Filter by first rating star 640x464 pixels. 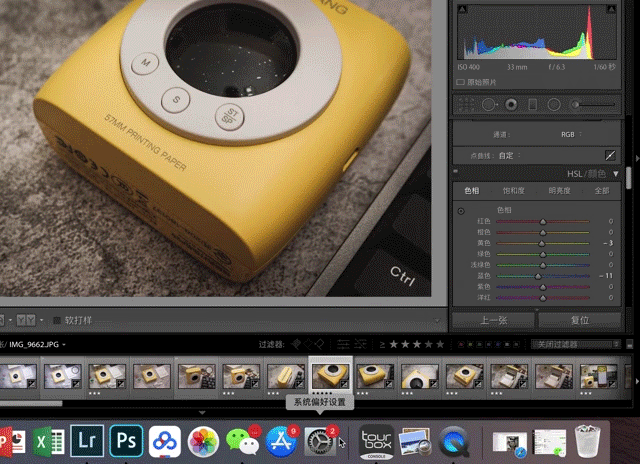(x=393, y=344)
